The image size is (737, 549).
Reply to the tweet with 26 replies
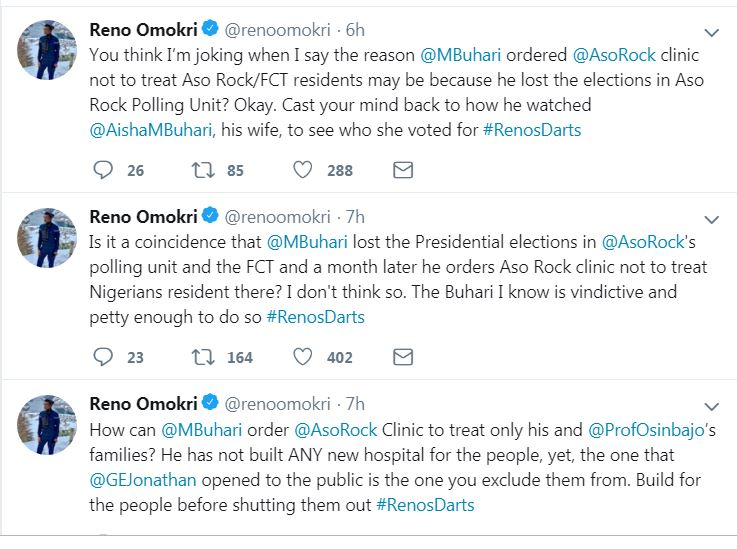[103, 170]
